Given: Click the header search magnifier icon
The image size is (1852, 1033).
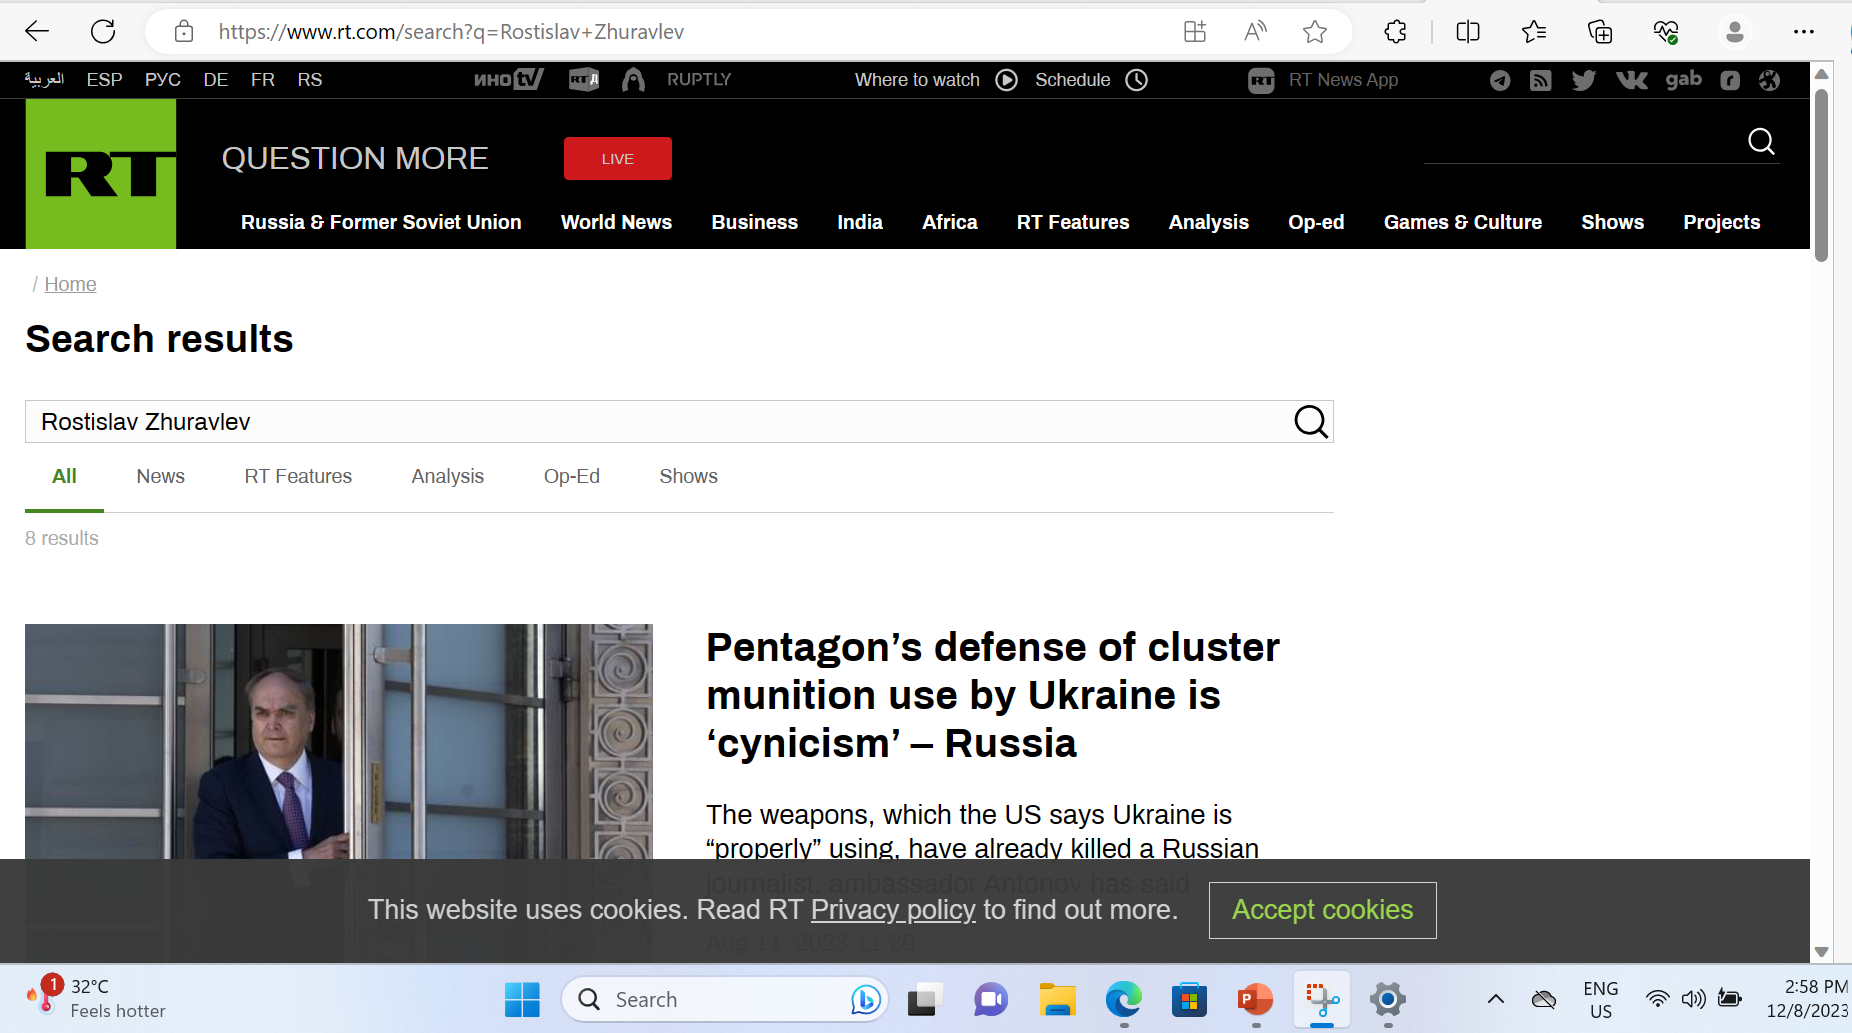Looking at the screenshot, I should point(1761,142).
